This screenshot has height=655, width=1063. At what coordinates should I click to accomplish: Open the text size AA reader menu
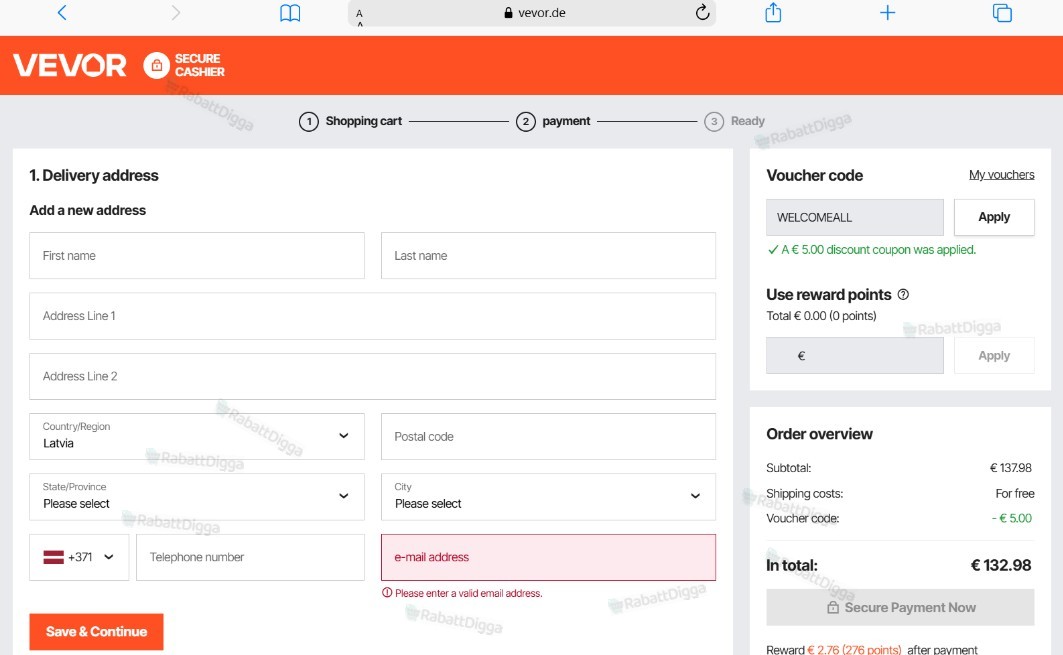[x=359, y=14]
